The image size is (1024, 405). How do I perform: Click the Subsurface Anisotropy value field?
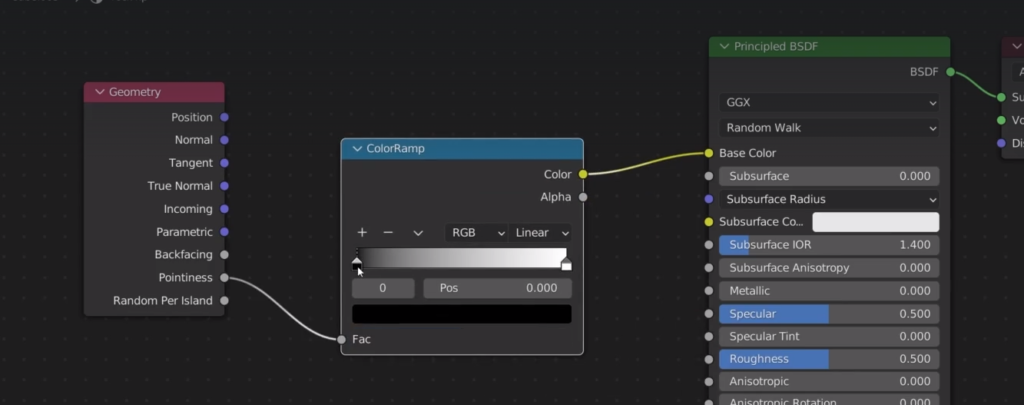coord(829,268)
